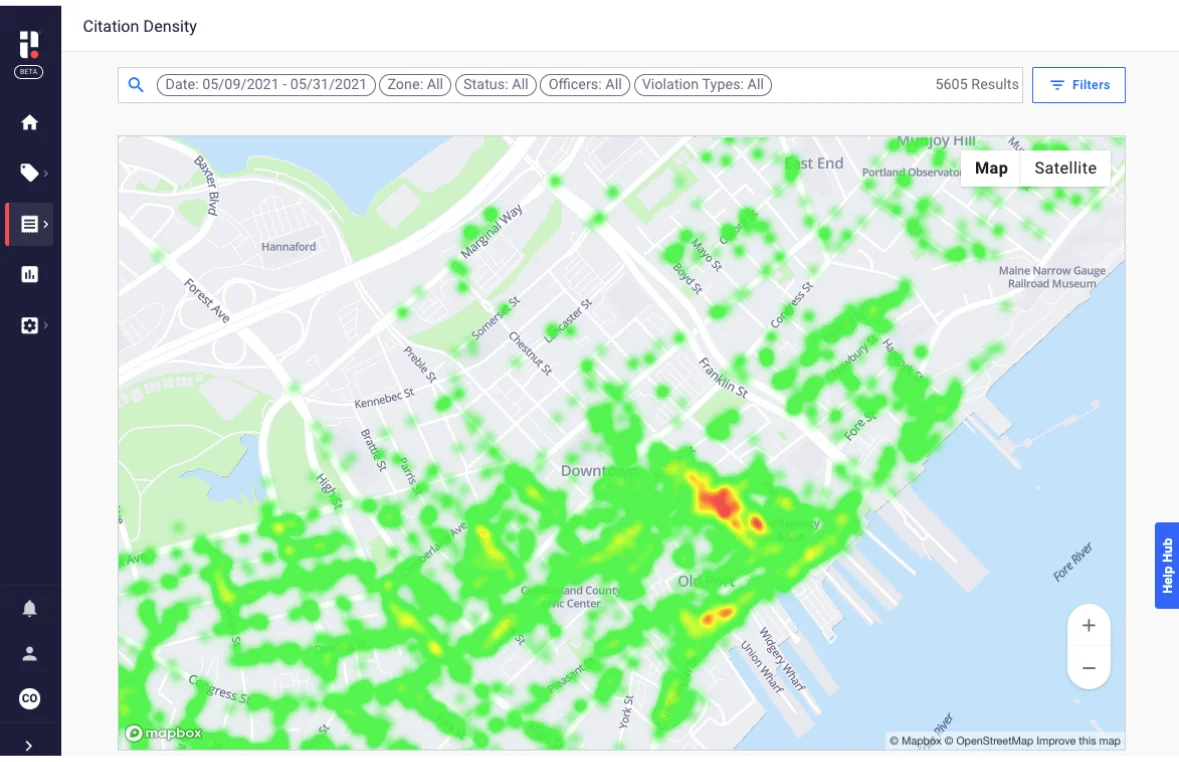Expand the collapsed sidebar with bottom chevron
Screen dimensions: 1179x762
30,745
